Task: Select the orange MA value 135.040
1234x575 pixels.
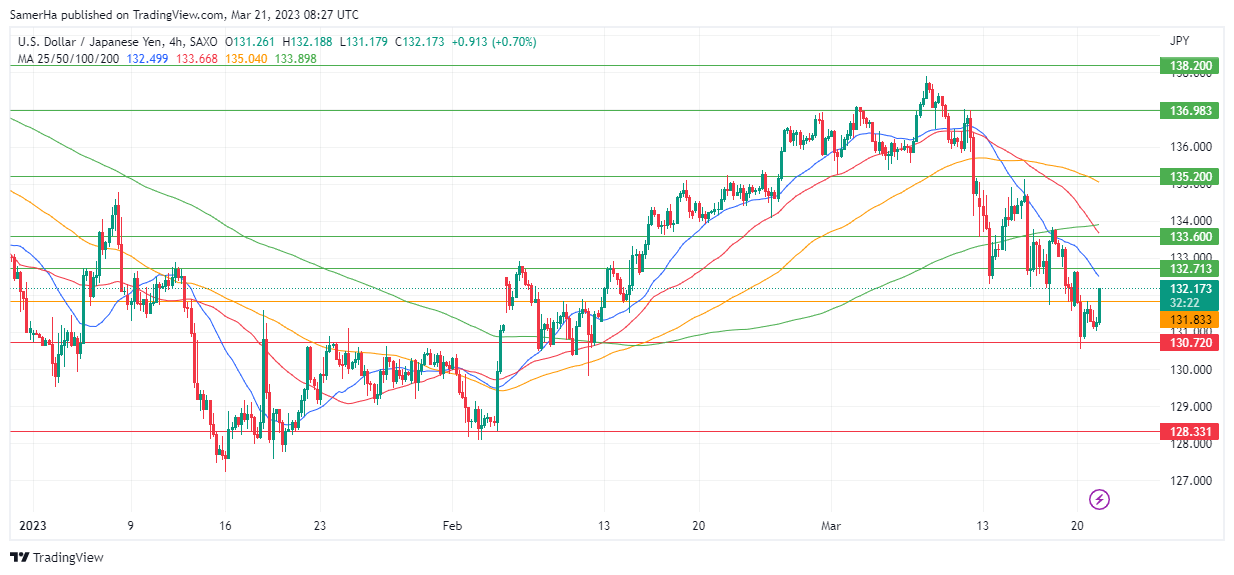Action: (248, 58)
